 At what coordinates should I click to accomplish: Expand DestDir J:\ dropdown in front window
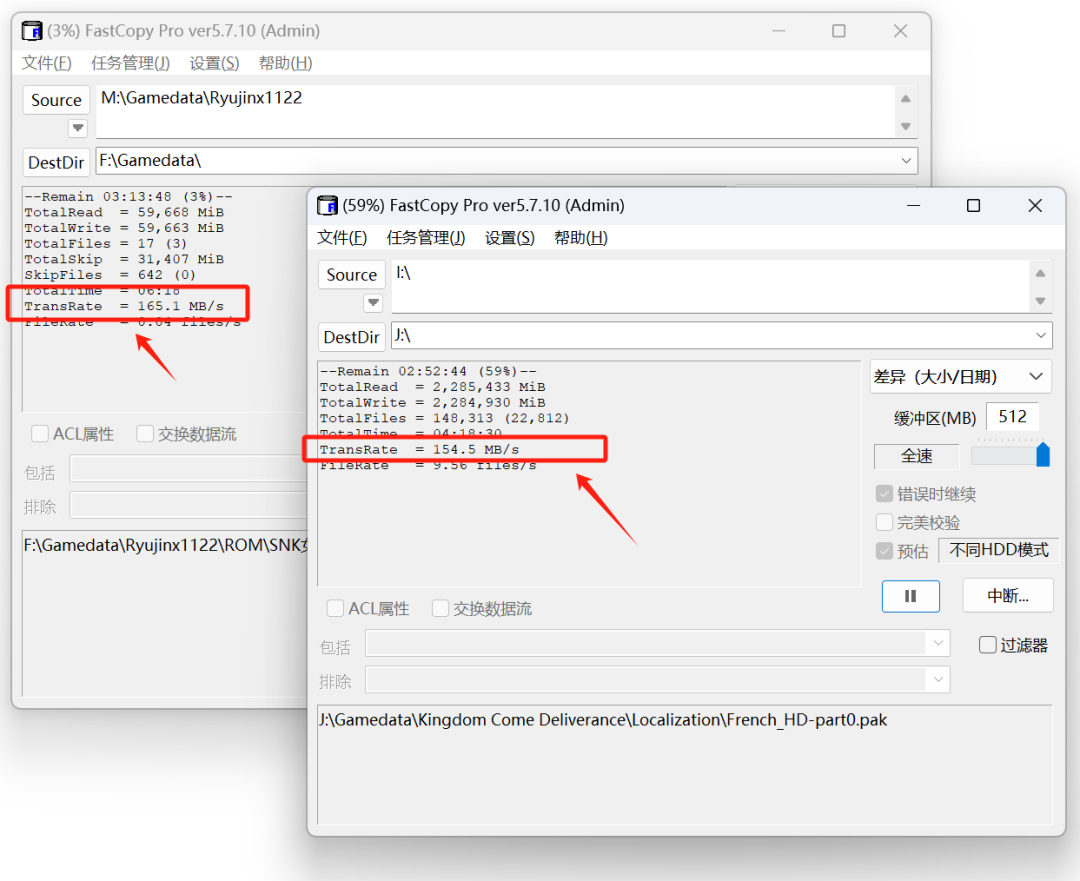pos(1041,335)
